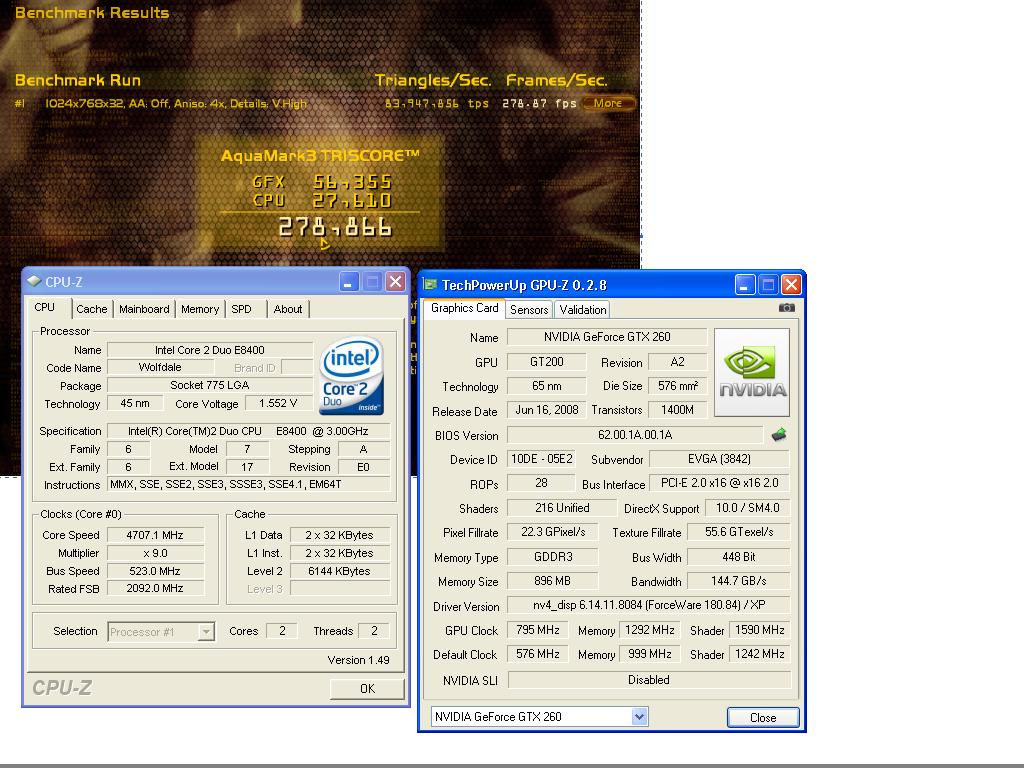Click the GPU name field NVIDIA GeForce GTX 260
The image size is (1024, 768).
coord(607,337)
